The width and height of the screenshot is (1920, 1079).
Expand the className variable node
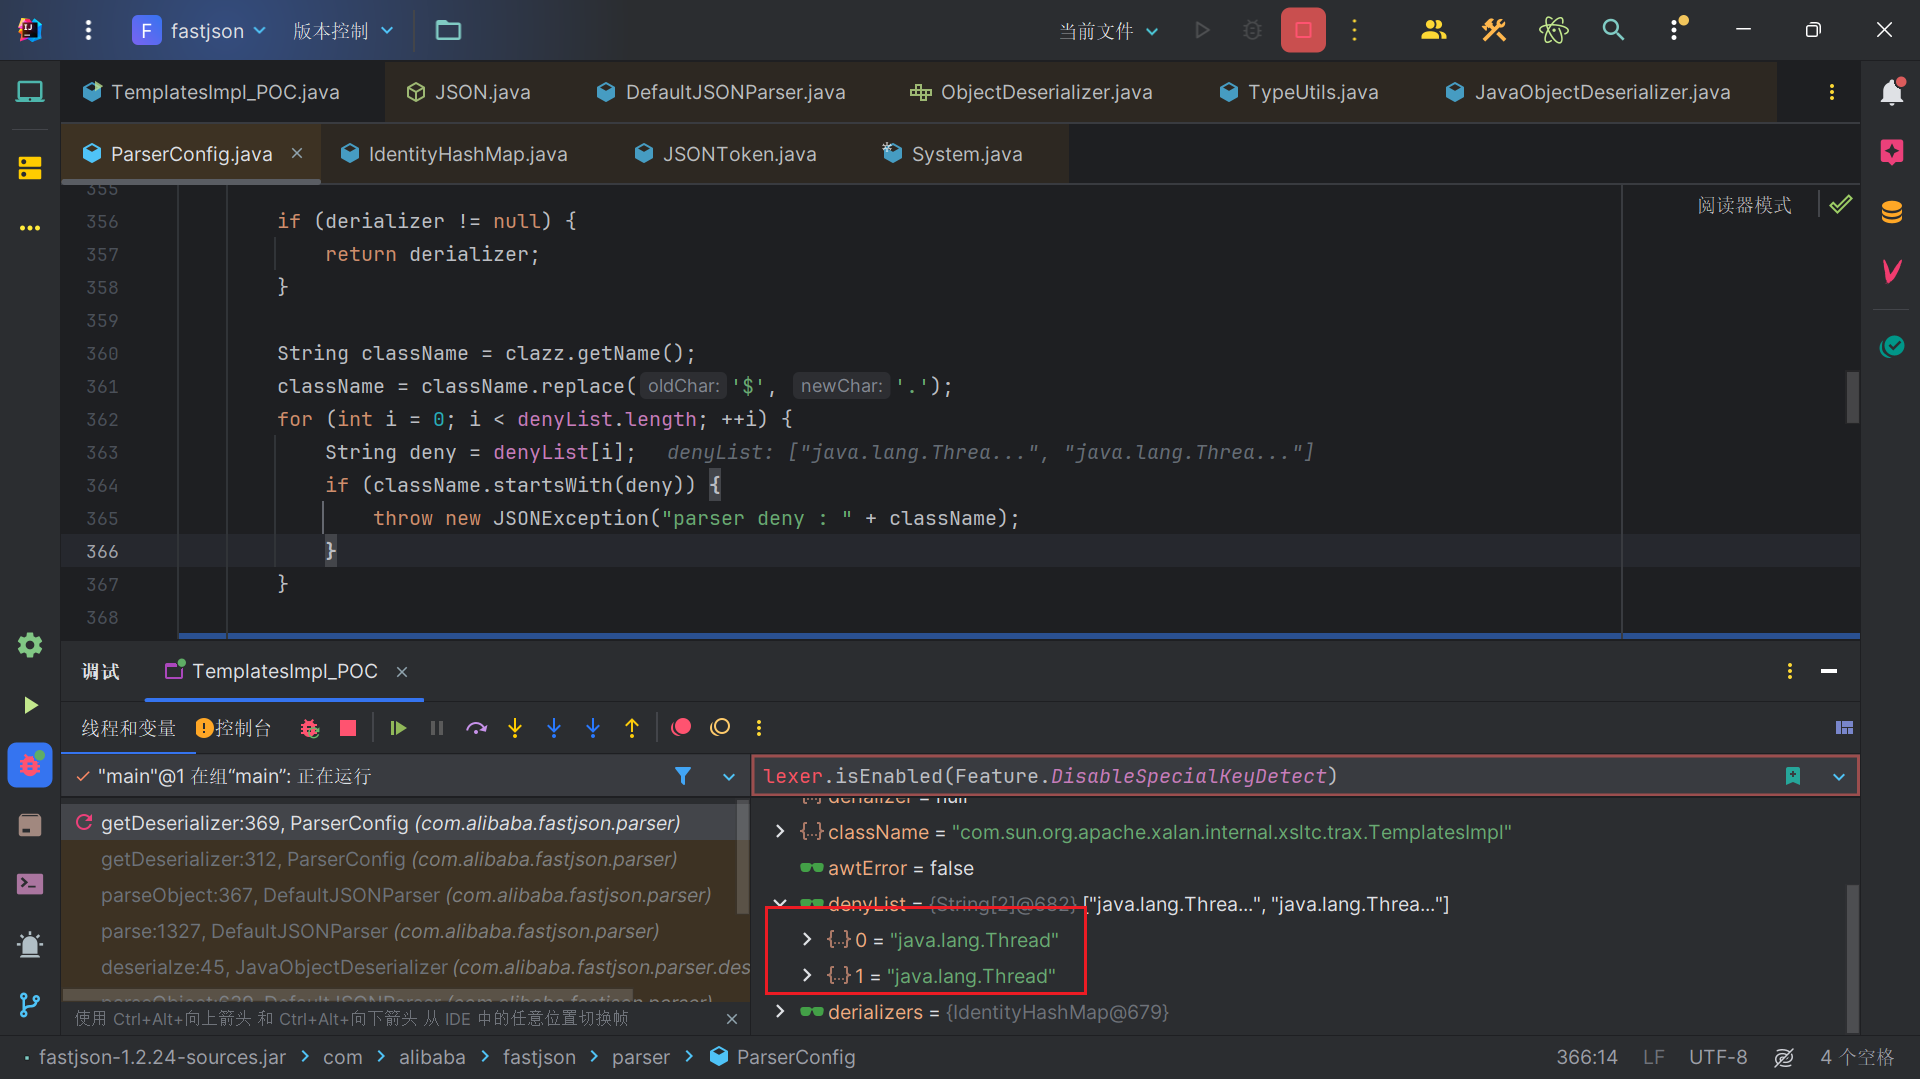click(x=780, y=832)
